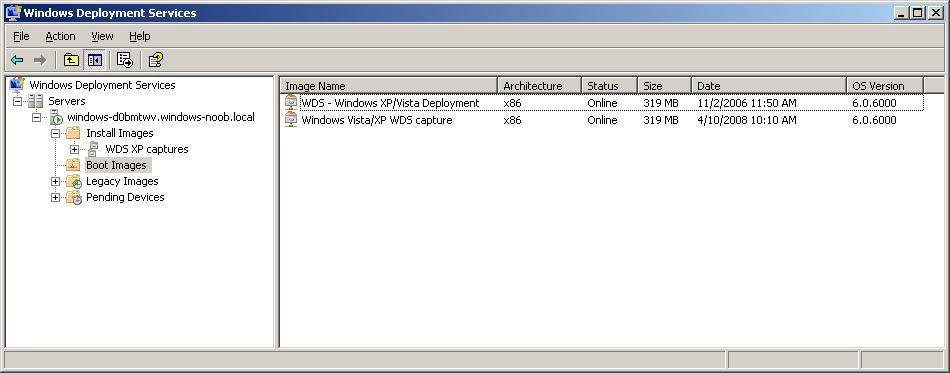Open the View menu
Screen dimensions: 950x373
[102, 36]
